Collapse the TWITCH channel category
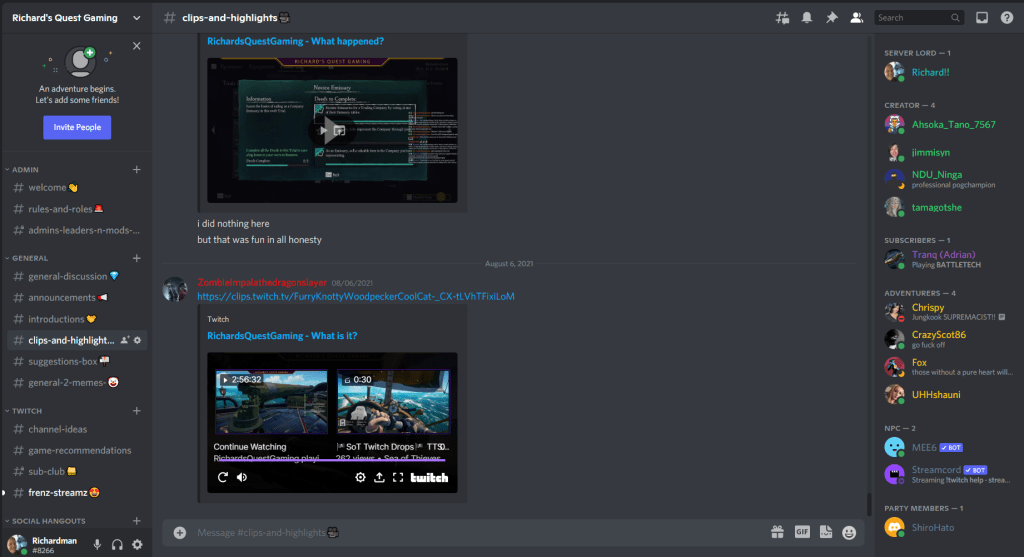Image resolution: width=1024 pixels, height=557 pixels. pyautogui.click(x=30, y=411)
